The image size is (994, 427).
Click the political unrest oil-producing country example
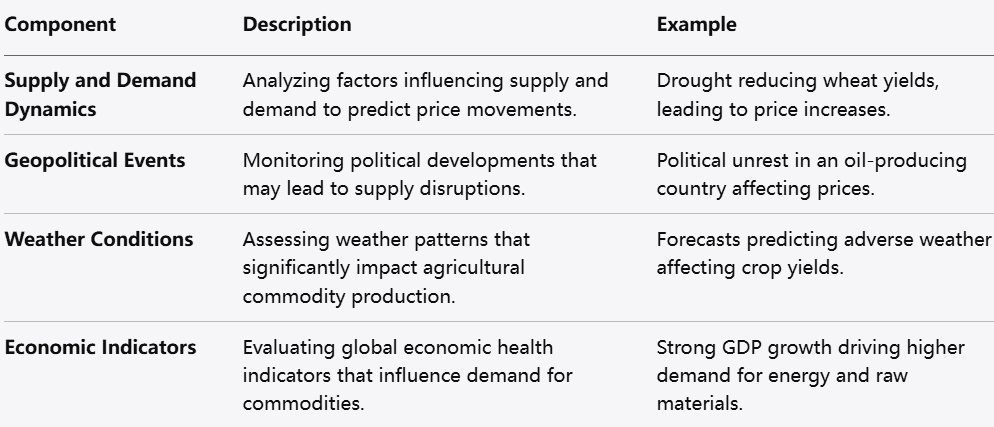point(811,174)
